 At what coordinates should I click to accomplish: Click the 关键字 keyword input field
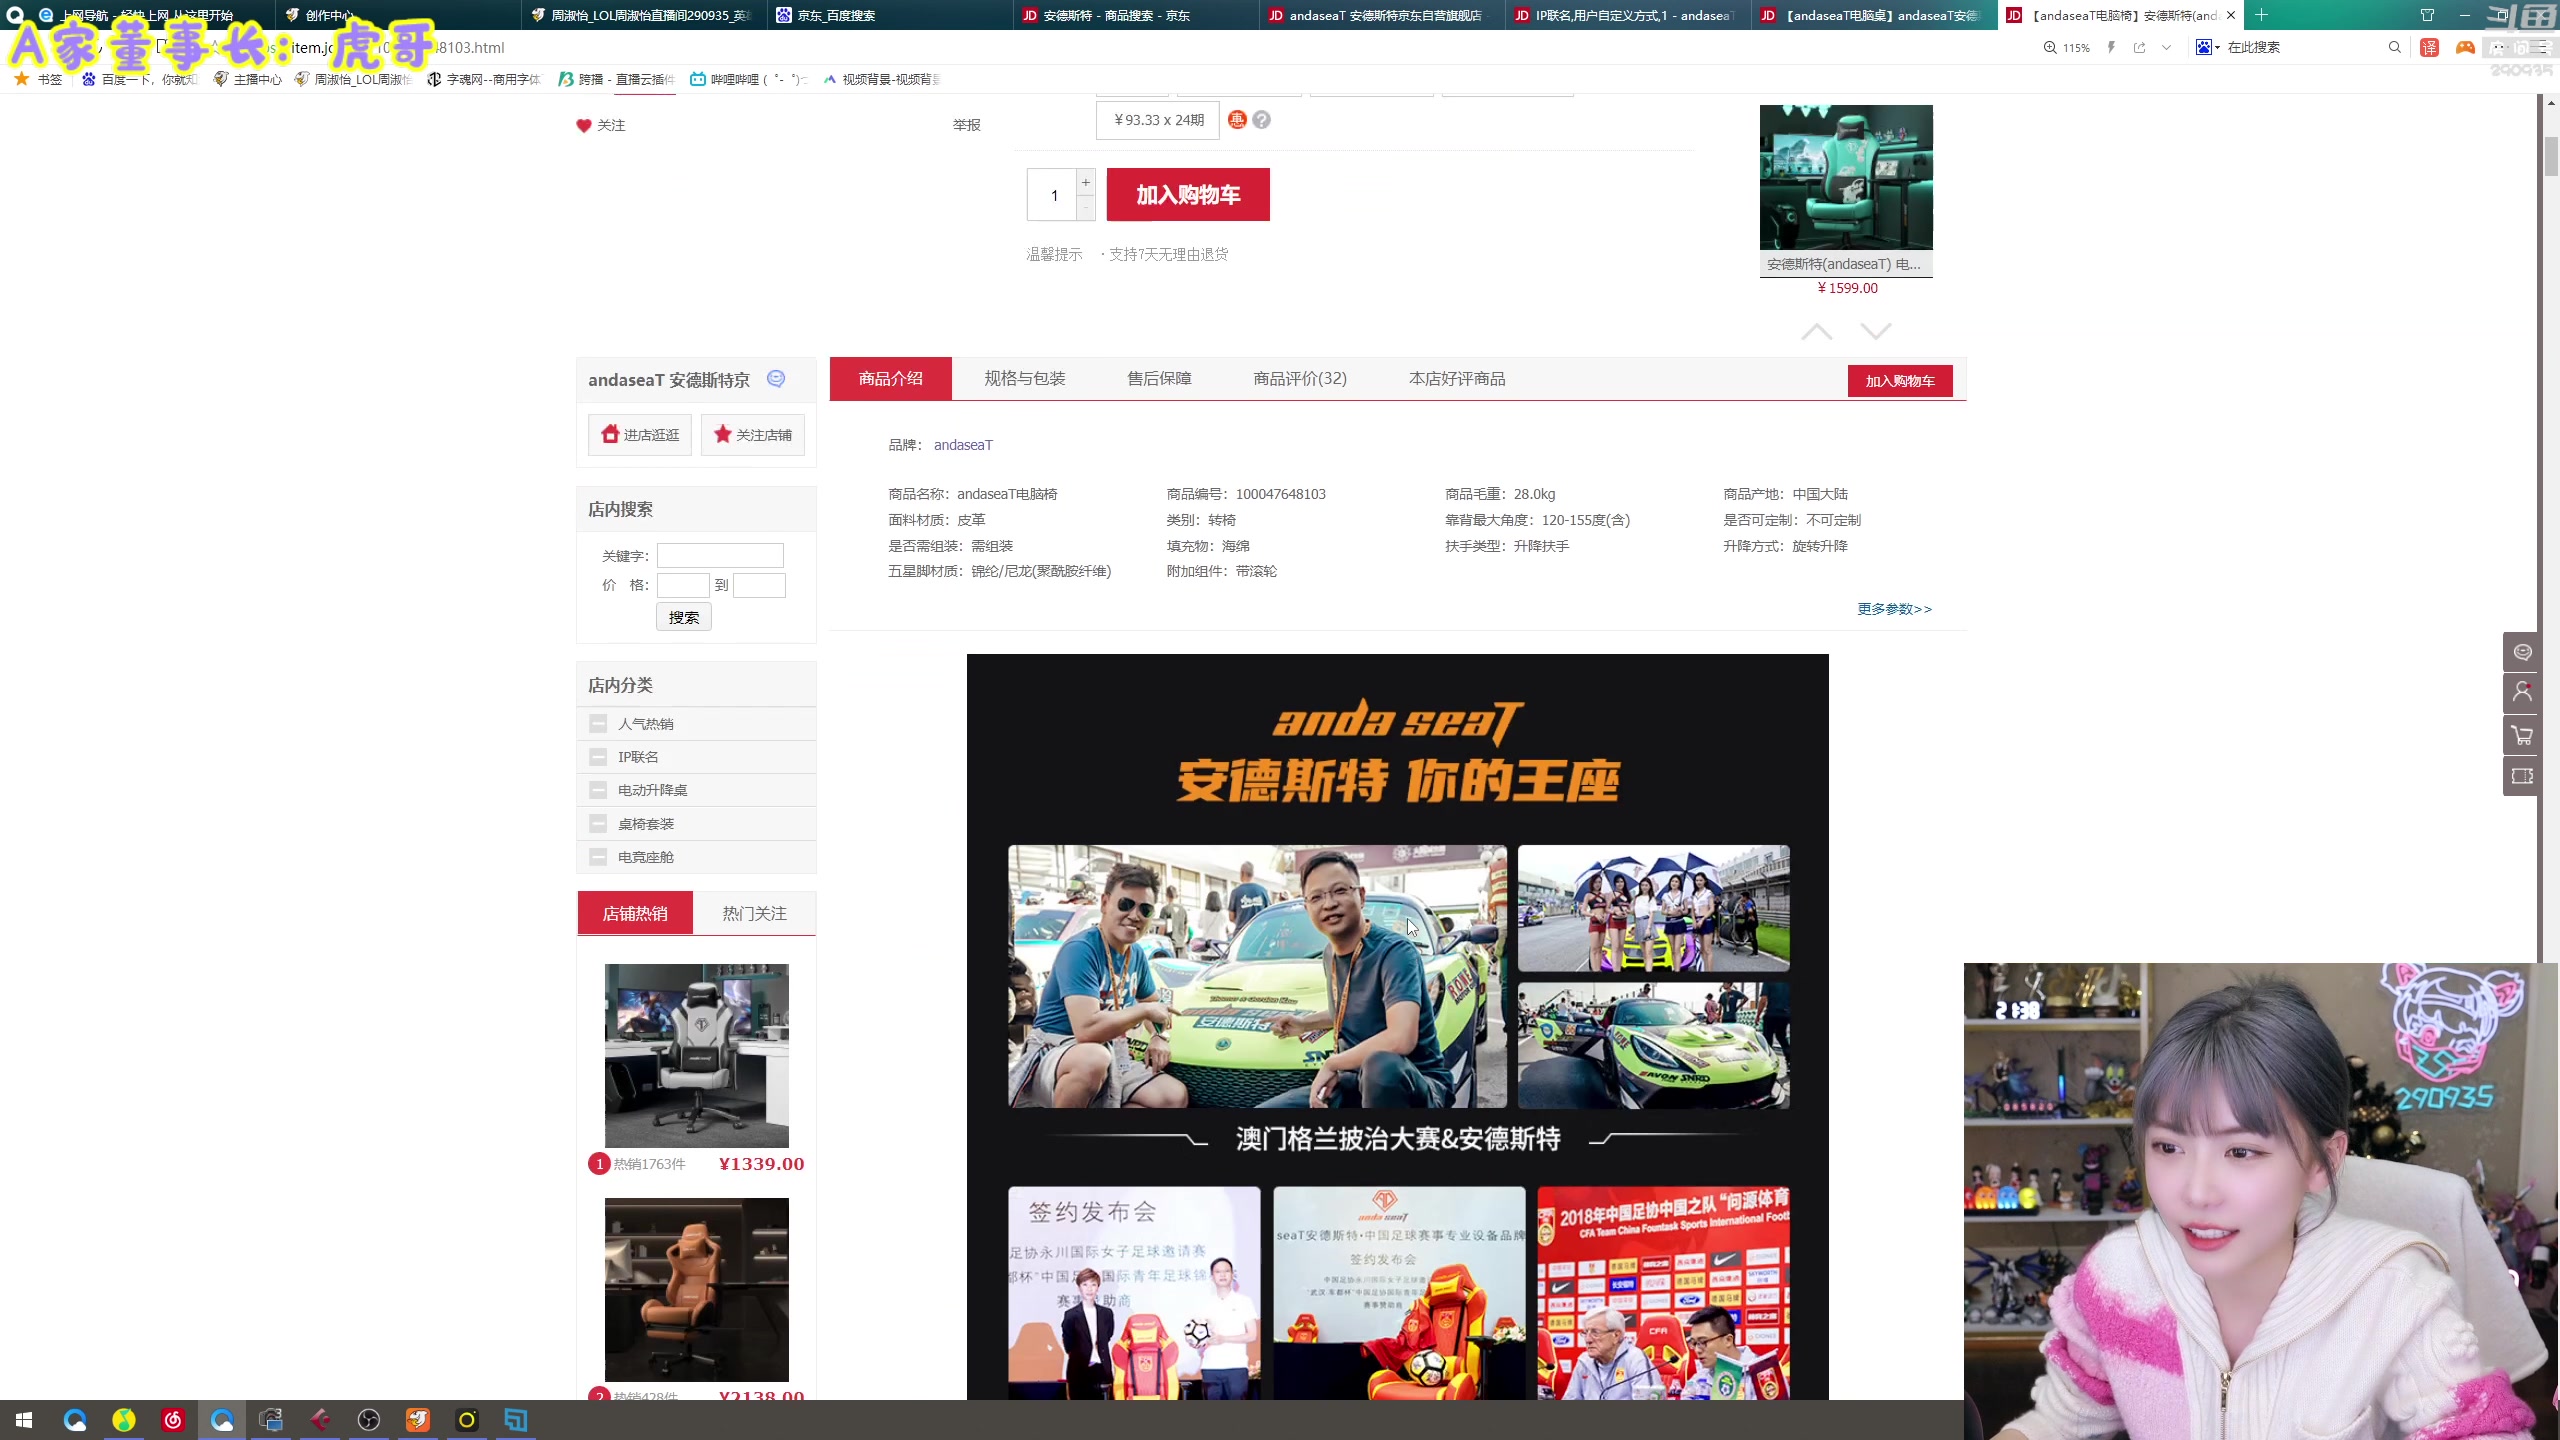tap(720, 556)
